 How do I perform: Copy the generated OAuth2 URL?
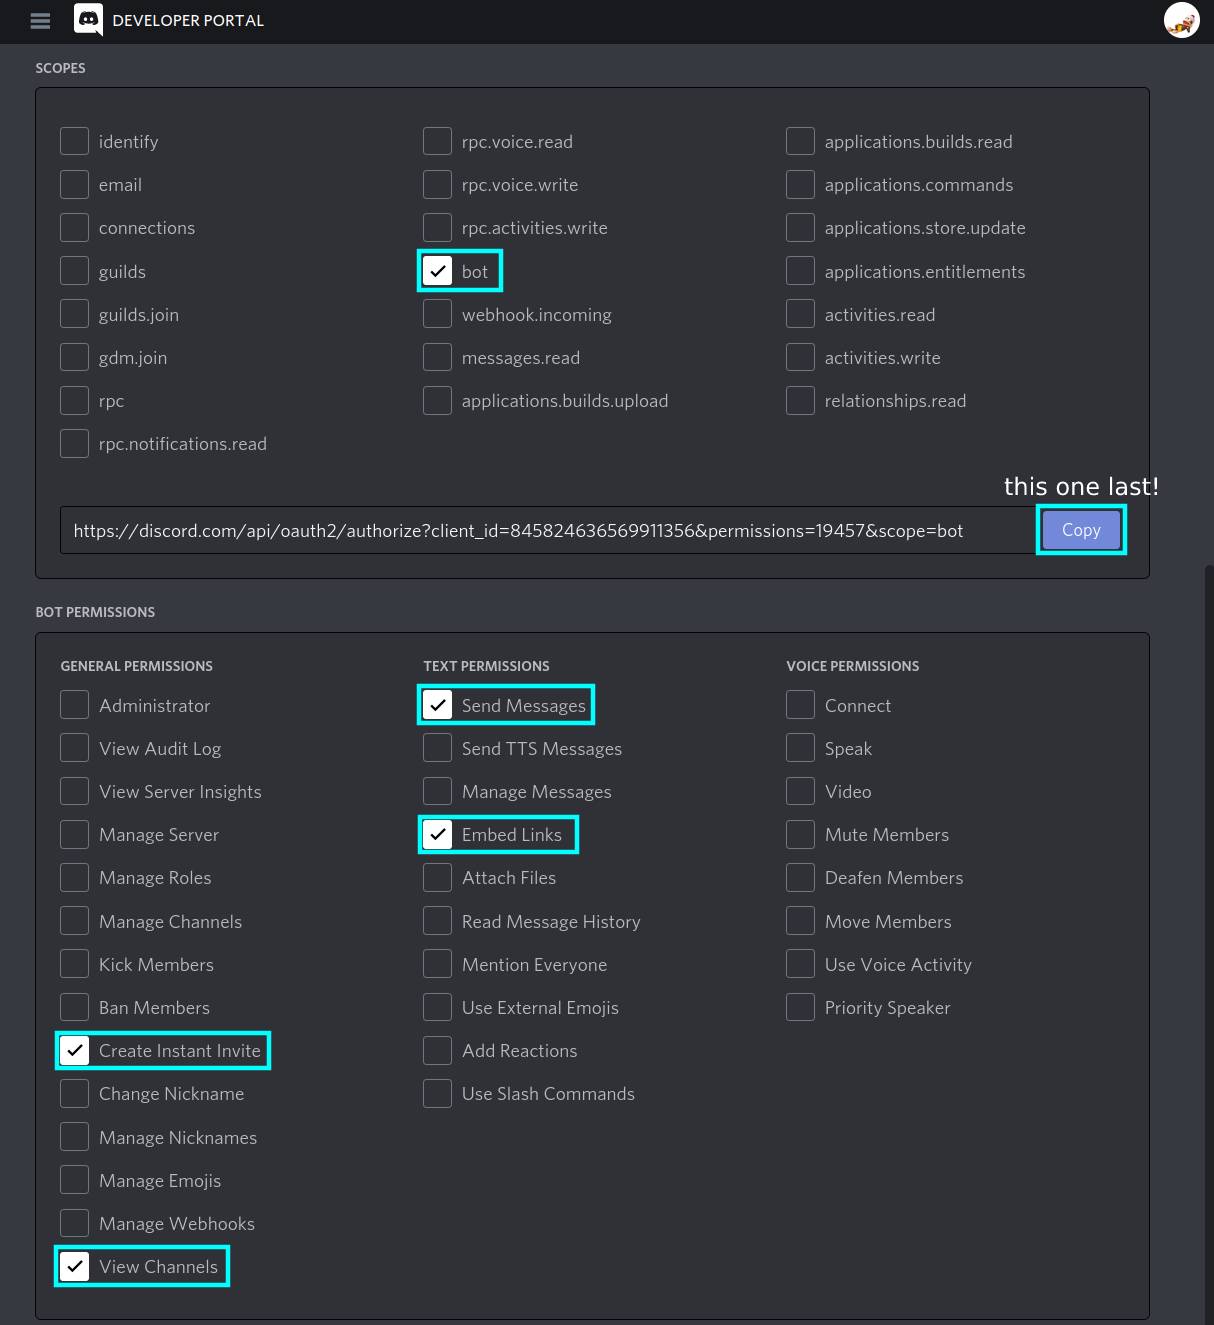(x=1081, y=530)
